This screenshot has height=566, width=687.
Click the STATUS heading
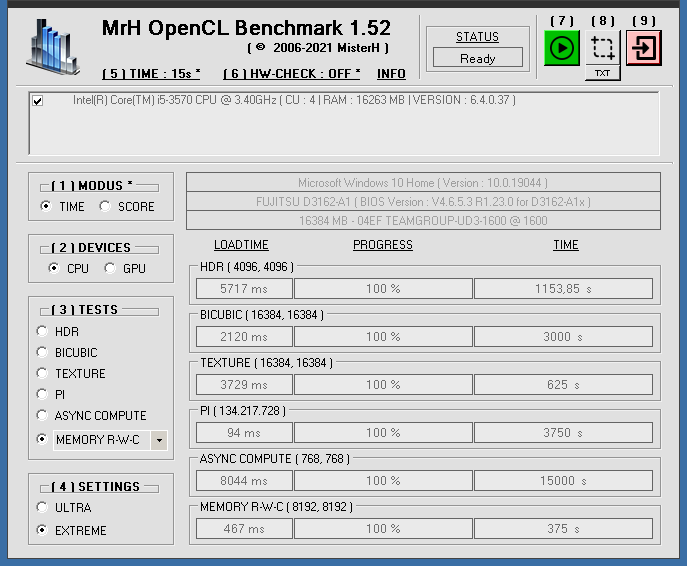477,37
